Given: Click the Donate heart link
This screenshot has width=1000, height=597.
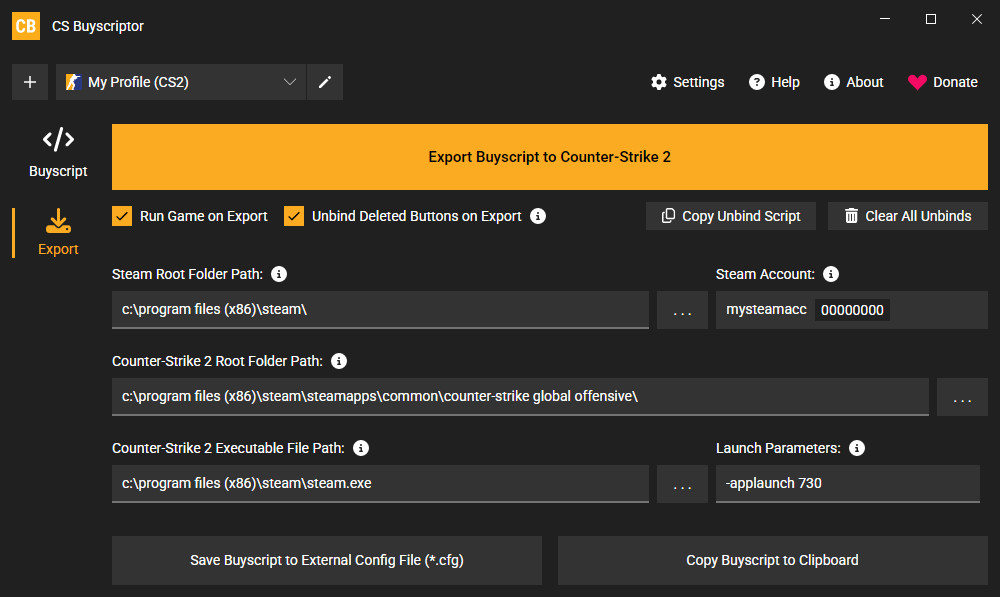Looking at the screenshot, I should [x=943, y=82].
